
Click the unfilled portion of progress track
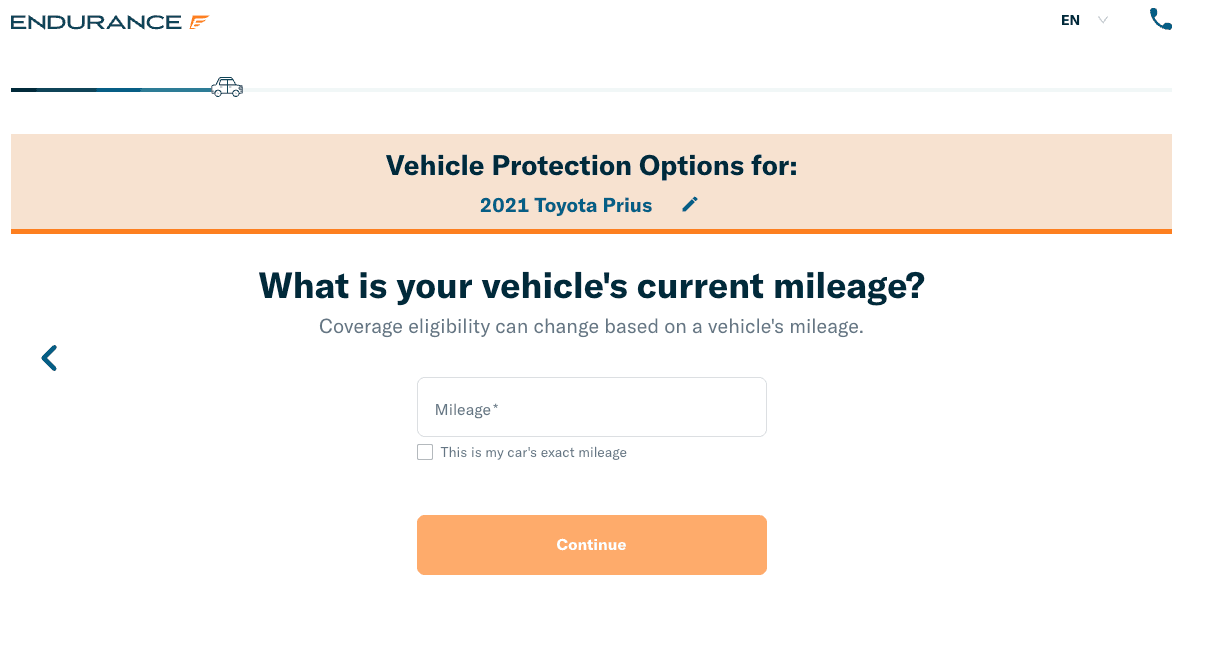point(700,90)
